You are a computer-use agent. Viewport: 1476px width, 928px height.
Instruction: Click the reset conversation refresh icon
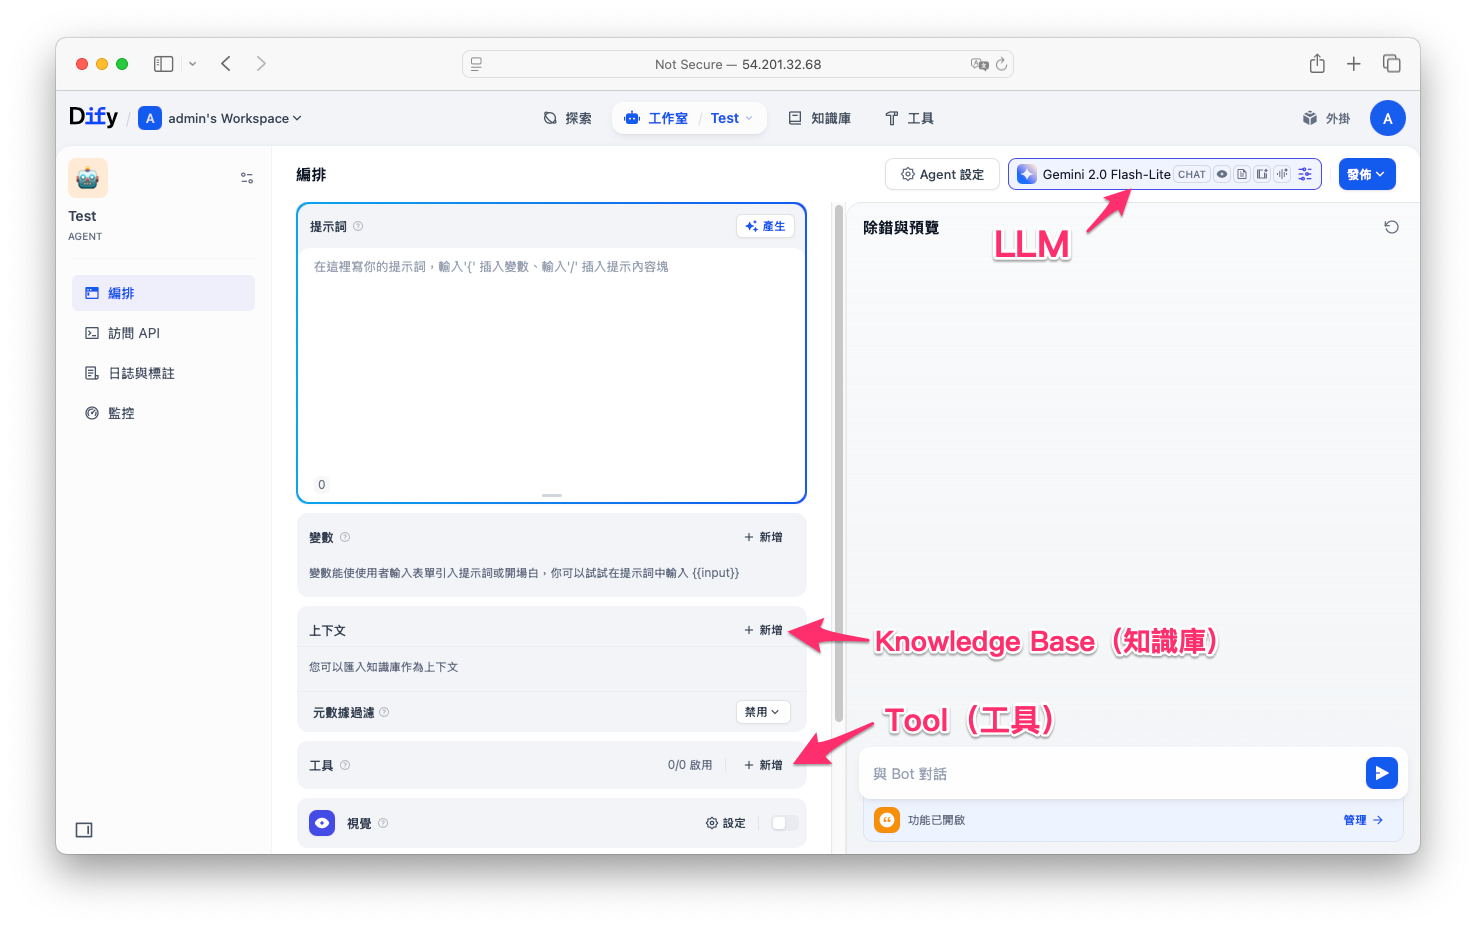pyautogui.click(x=1391, y=227)
